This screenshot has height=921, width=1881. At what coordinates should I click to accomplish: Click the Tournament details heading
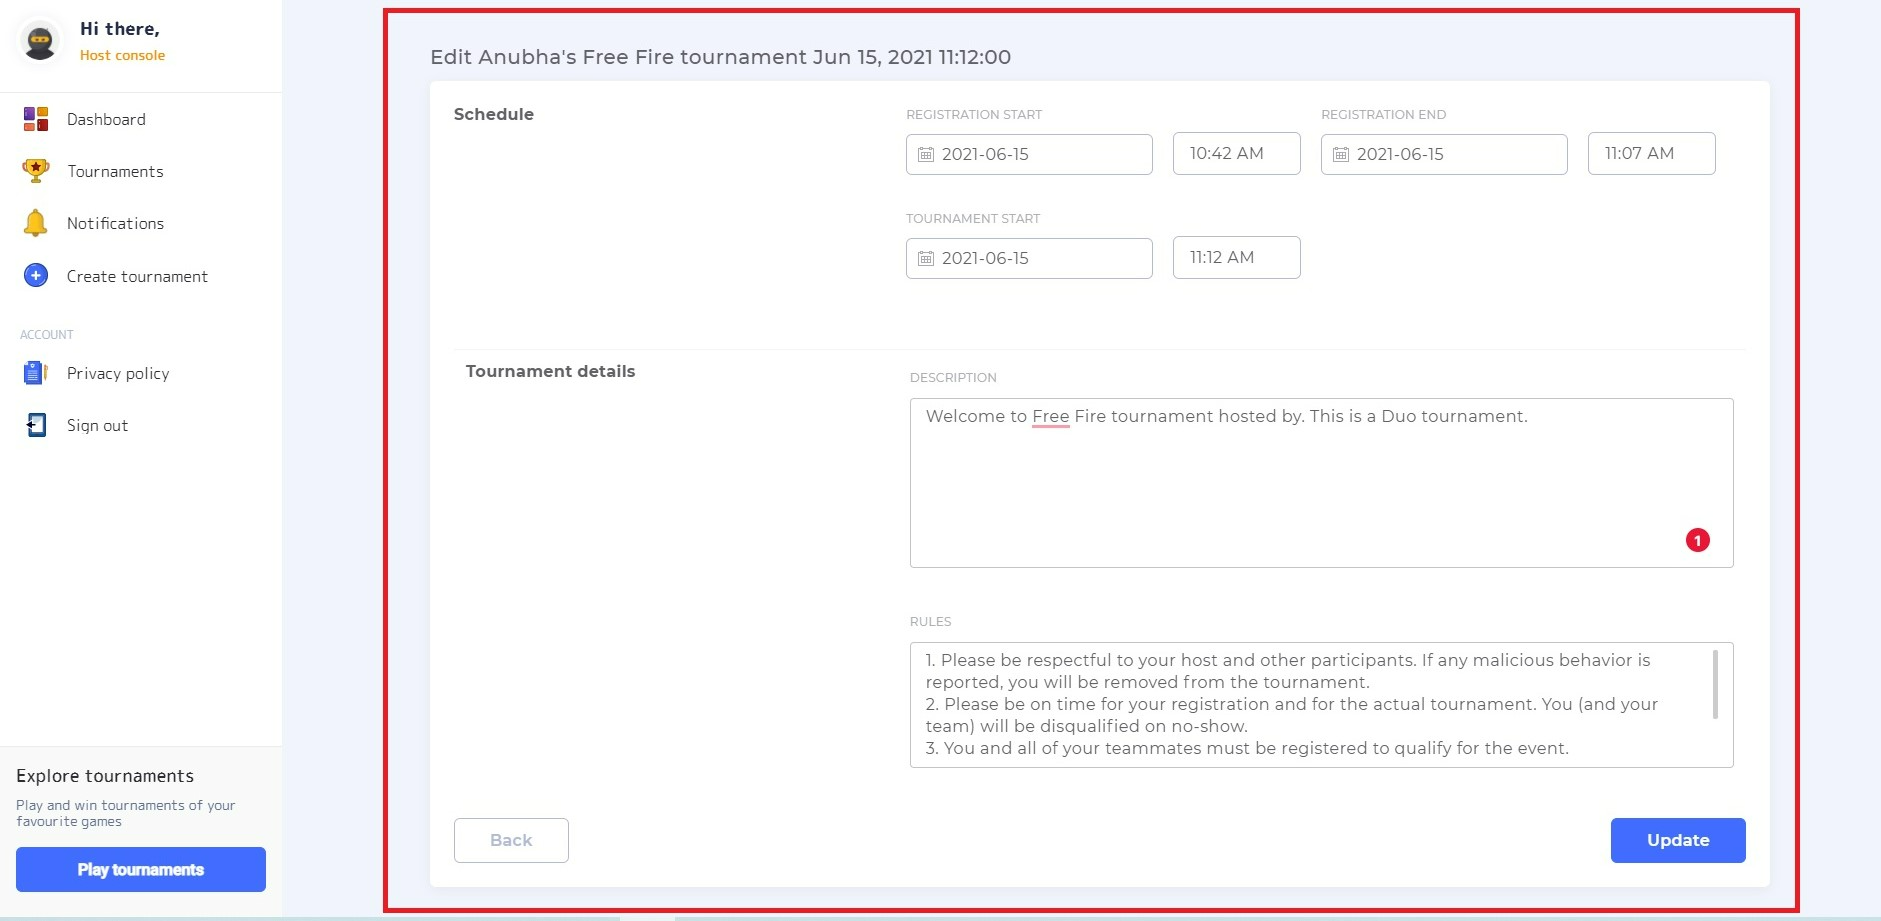pos(551,371)
